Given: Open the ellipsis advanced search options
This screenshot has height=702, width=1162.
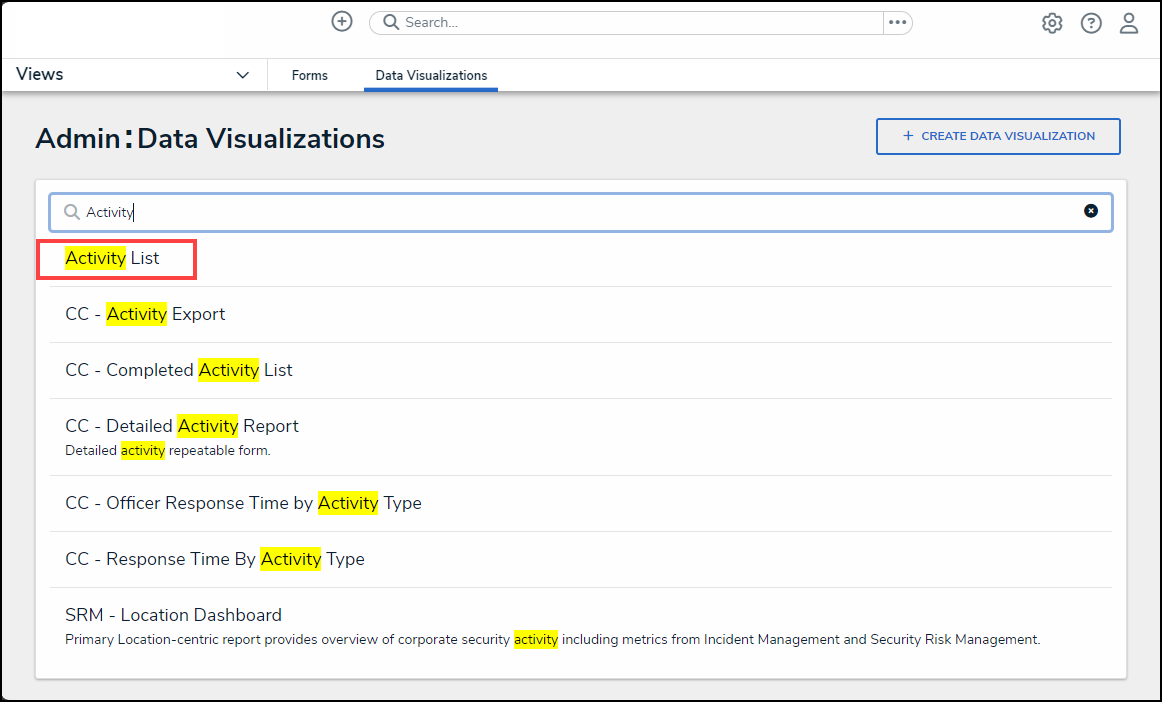Looking at the screenshot, I should (x=897, y=22).
